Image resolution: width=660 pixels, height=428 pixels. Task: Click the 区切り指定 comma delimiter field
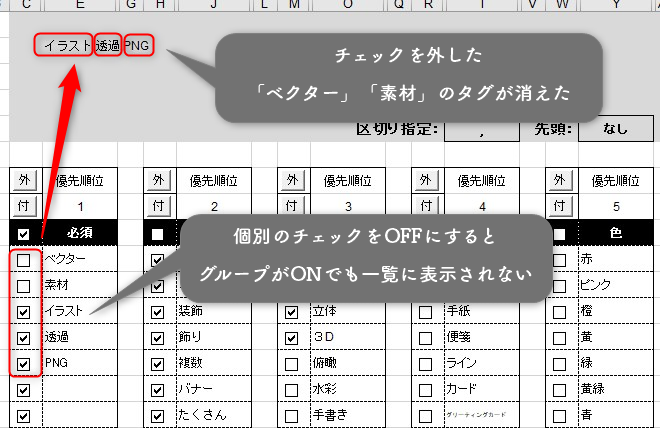pyautogui.click(x=482, y=132)
